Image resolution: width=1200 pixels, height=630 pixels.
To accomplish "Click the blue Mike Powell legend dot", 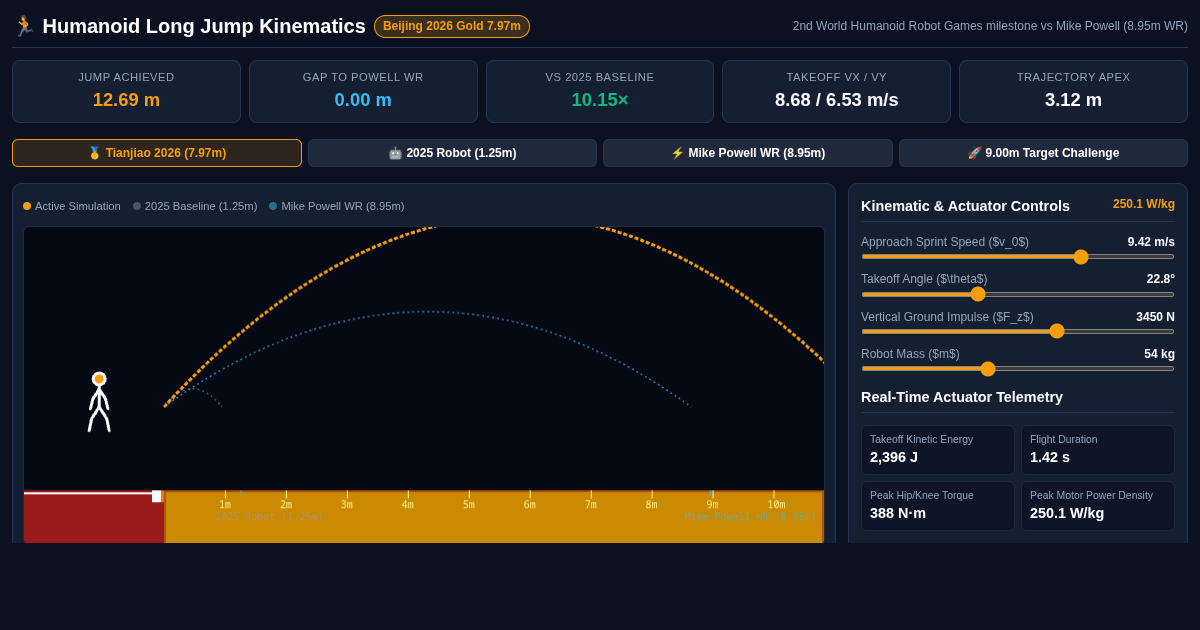I will coord(273,206).
